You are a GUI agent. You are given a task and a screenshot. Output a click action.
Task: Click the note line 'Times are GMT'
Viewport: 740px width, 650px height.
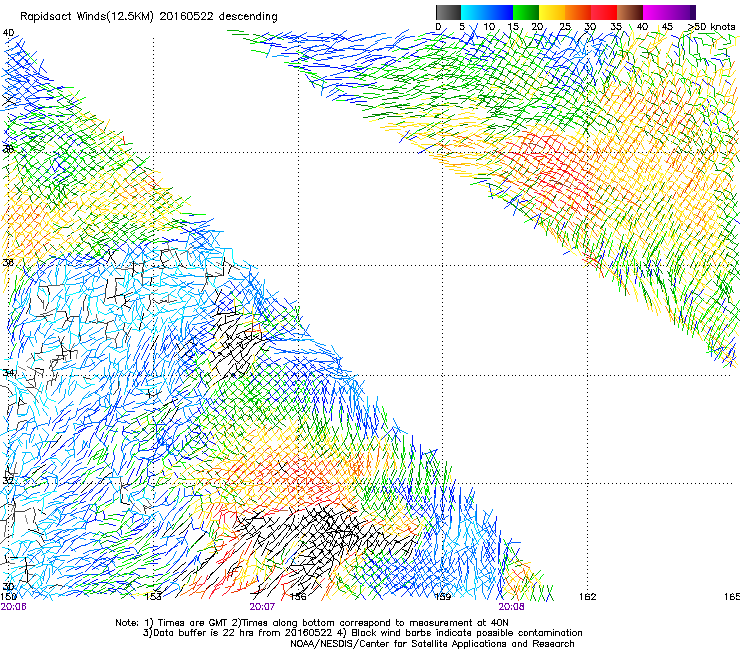point(193,623)
